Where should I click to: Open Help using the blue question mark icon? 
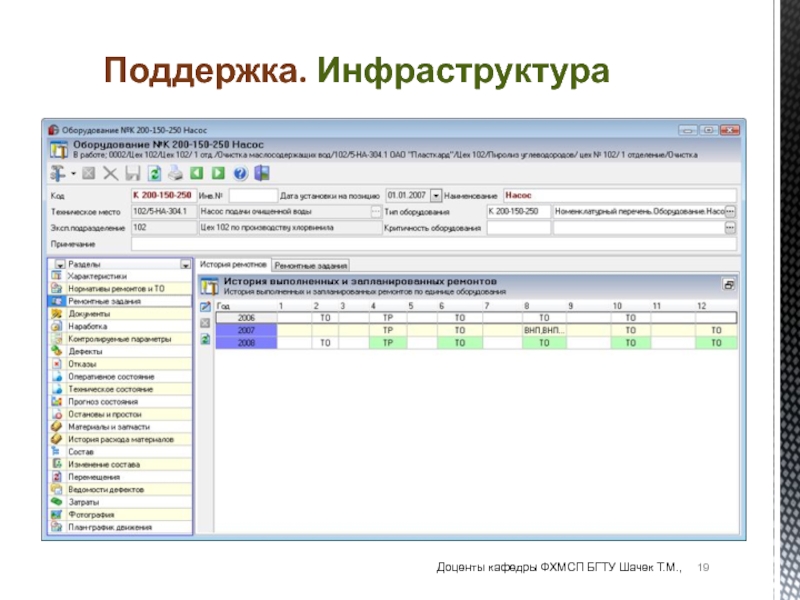click(x=238, y=174)
